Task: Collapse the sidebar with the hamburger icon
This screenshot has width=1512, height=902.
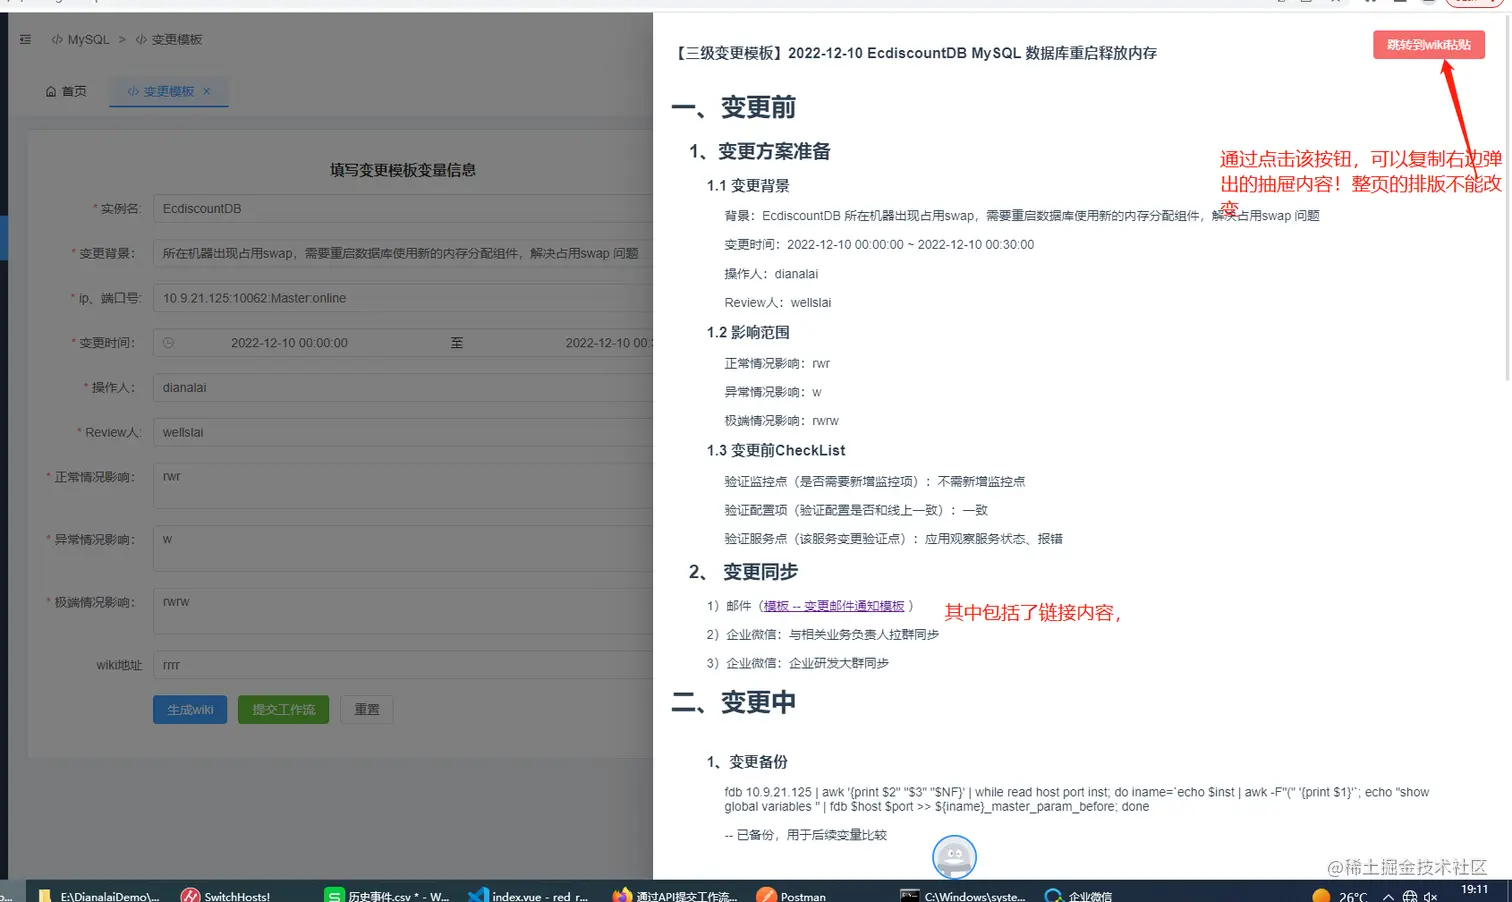Action: point(25,40)
